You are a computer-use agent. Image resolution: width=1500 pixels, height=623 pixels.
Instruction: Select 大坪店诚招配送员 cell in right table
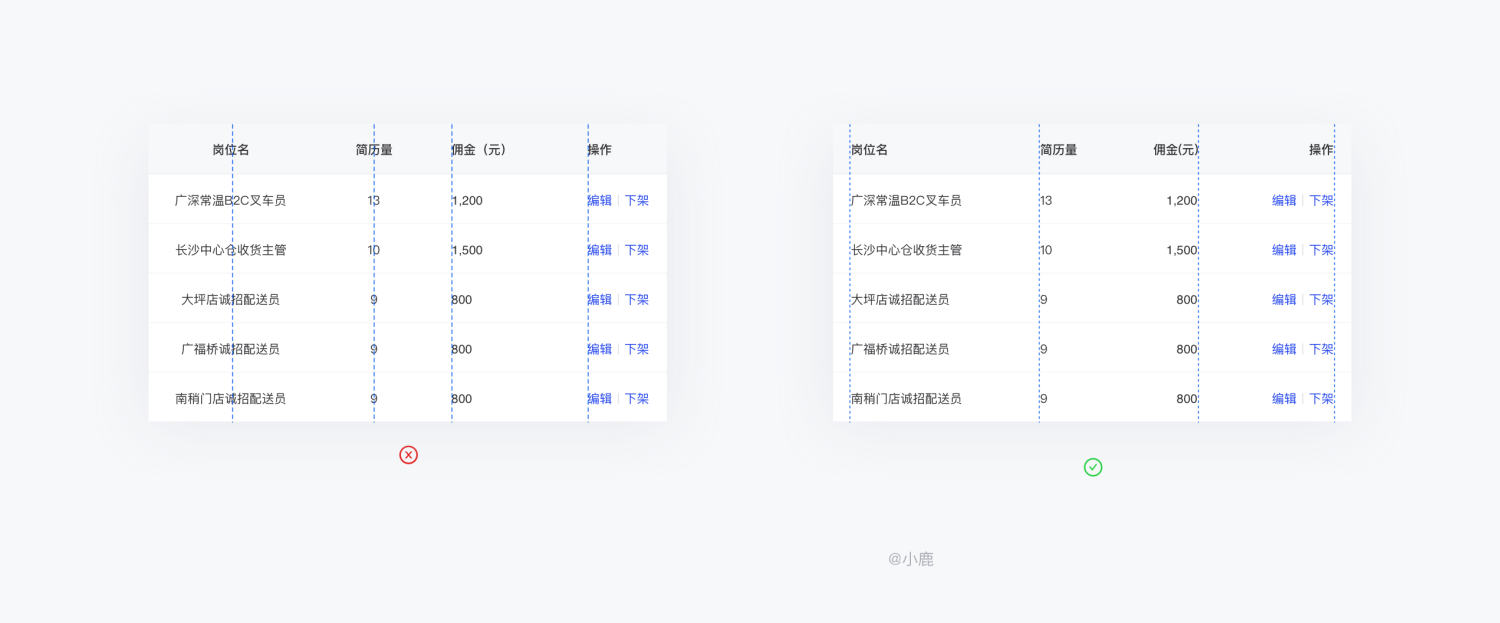pos(900,299)
